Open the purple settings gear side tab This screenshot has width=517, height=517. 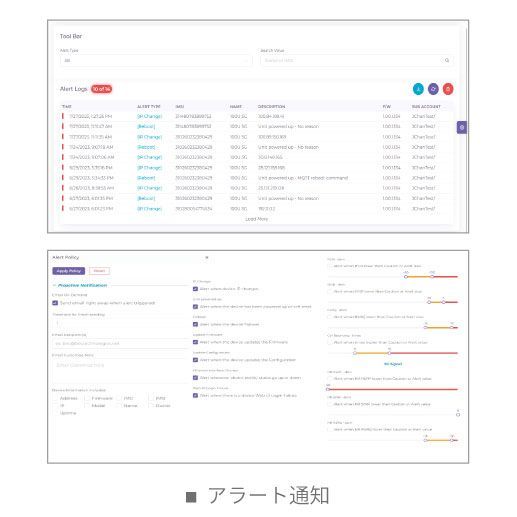(462, 127)
